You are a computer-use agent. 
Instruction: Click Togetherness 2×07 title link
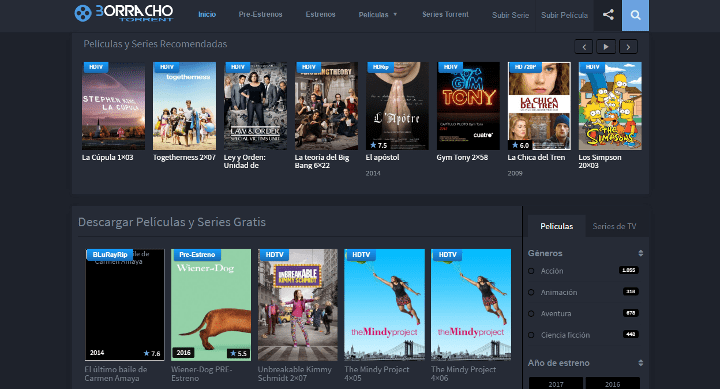pyautogui.click(x=184, y=157)
